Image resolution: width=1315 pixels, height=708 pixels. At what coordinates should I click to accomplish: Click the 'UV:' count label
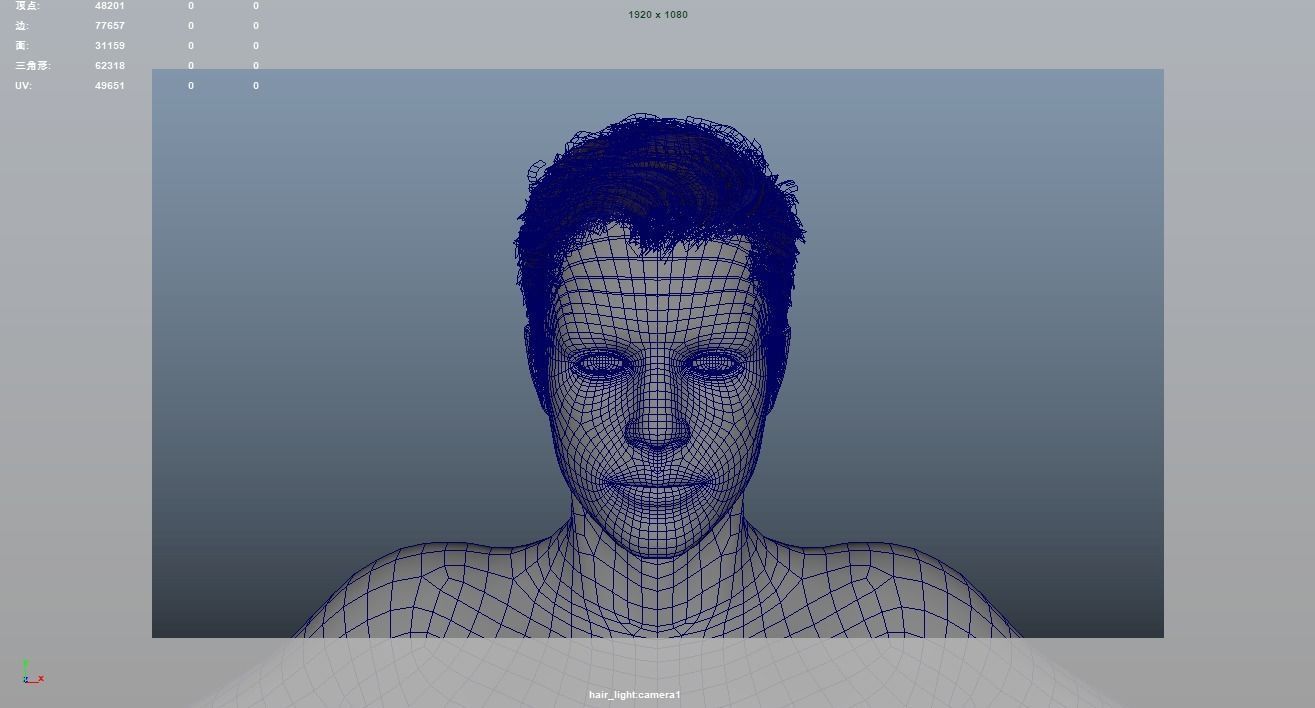tap(23, 86)
